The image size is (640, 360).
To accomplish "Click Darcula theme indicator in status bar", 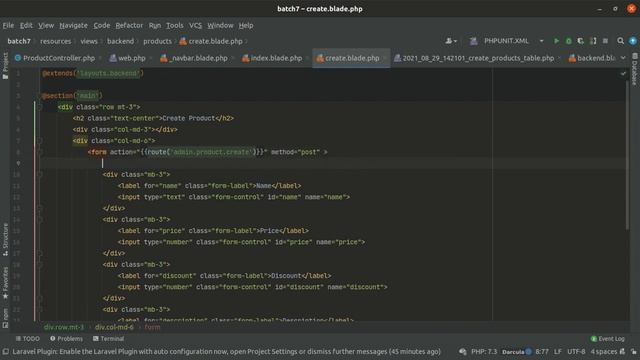I will tap(516, 351).
